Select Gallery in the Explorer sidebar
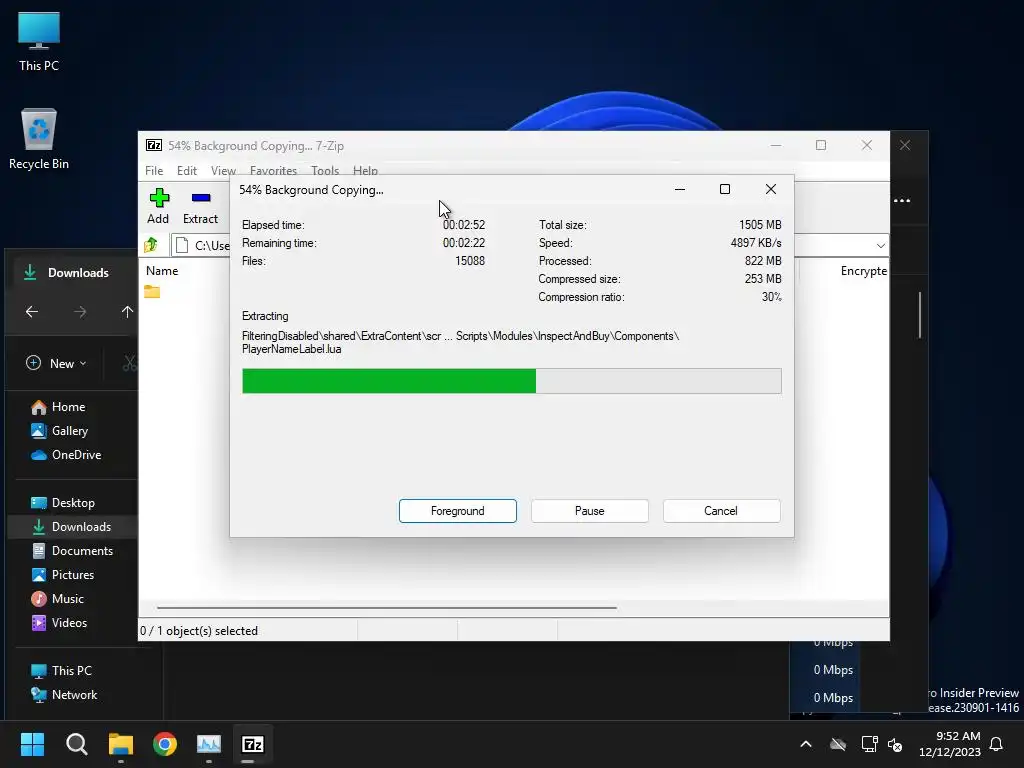1024x768 pixels. [69, 431]
